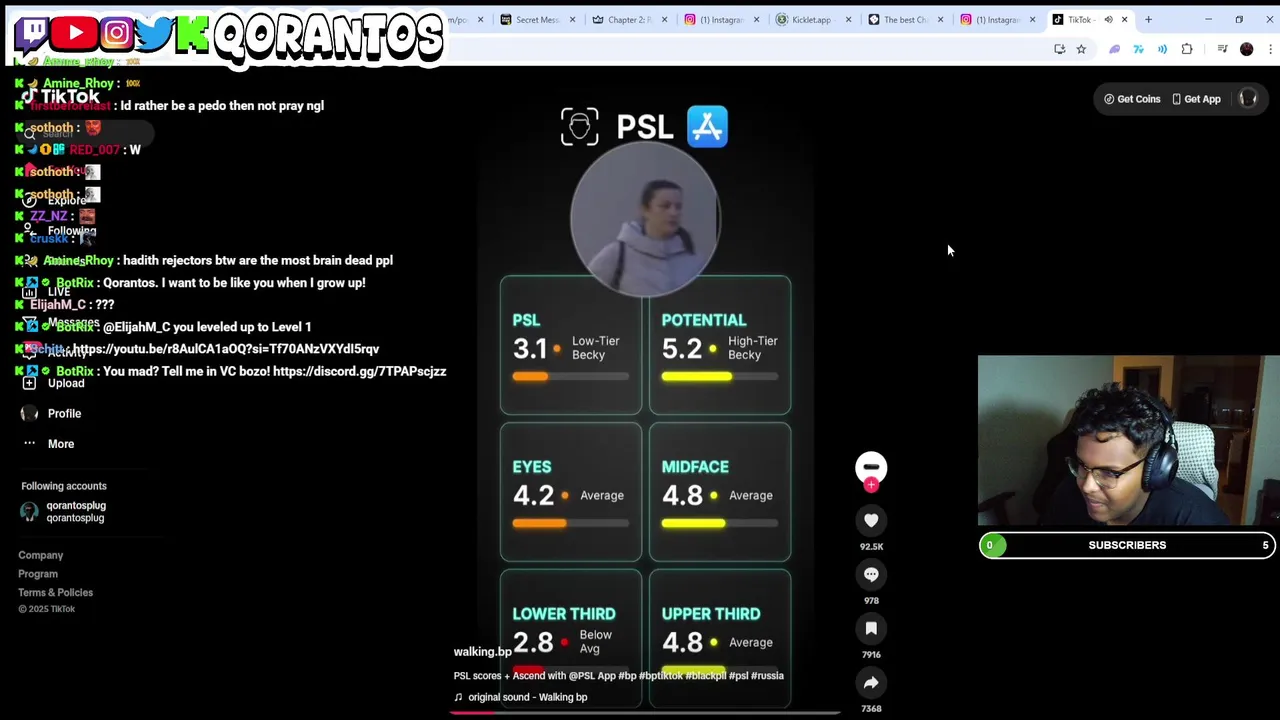Open the purple extension icon in the toolbar
Viewport: 1280px width, 720px height.
1114,49
